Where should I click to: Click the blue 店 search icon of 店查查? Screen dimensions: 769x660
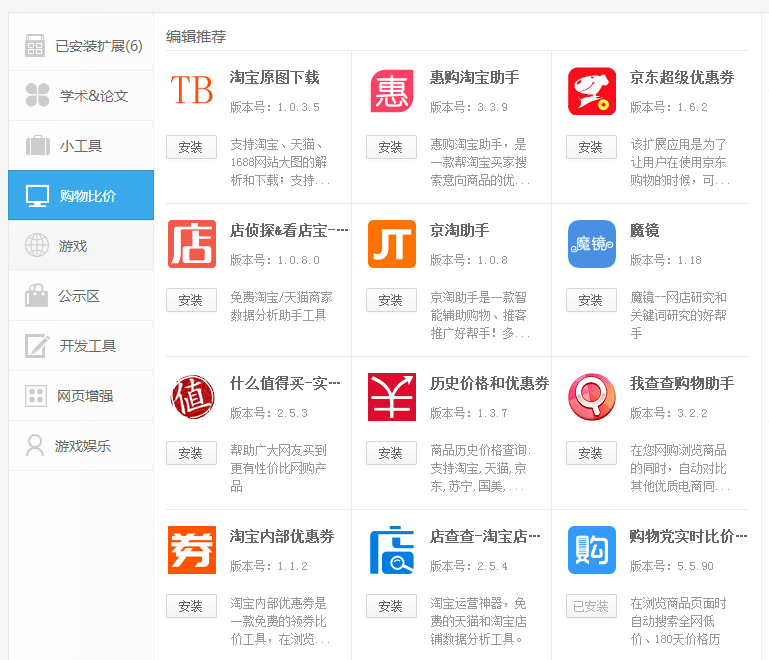(392, 550)
